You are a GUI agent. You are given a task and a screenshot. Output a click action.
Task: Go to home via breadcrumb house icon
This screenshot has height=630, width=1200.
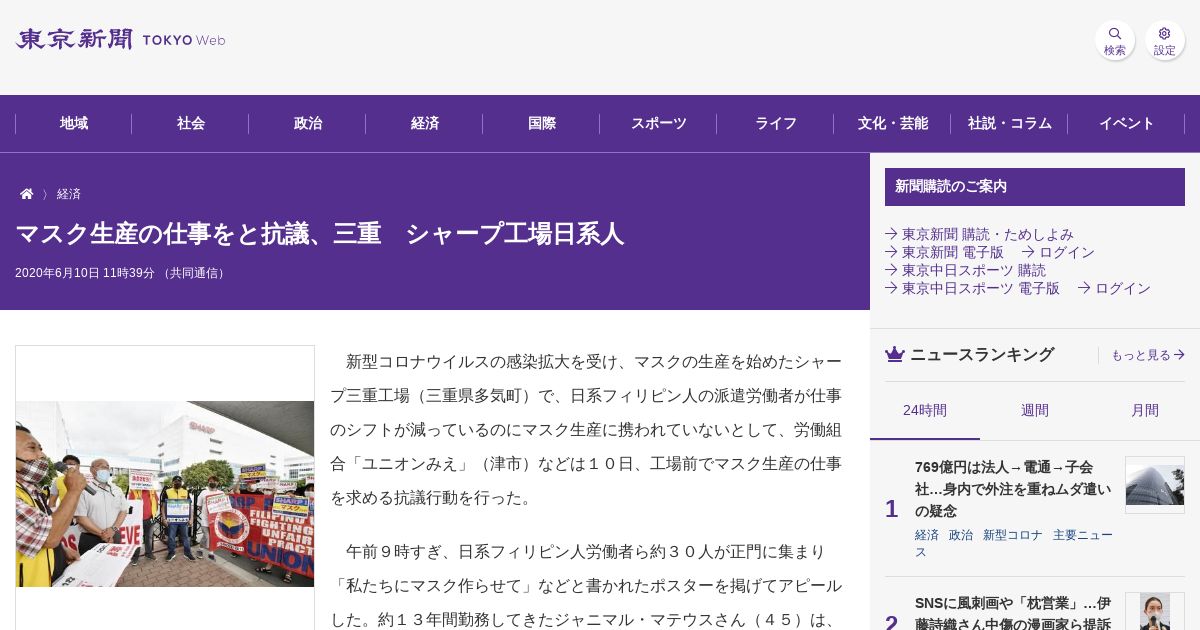click(x=27, y=194)
